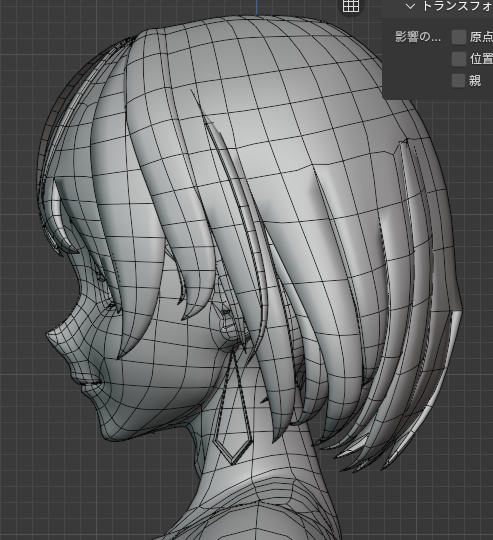Toggle the grid view icon at top
Viewport: 493px width, 540px height.
pos(351,5)
